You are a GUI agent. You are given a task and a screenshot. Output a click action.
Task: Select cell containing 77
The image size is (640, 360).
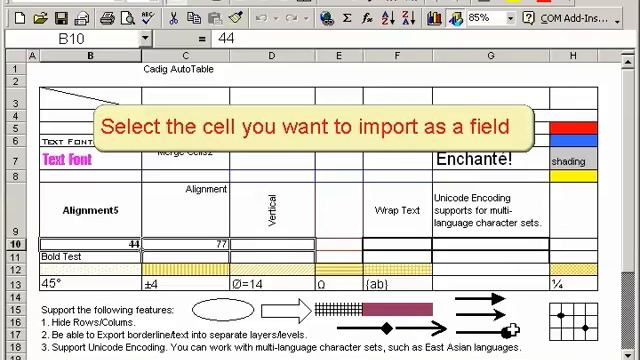click(185, 244)
